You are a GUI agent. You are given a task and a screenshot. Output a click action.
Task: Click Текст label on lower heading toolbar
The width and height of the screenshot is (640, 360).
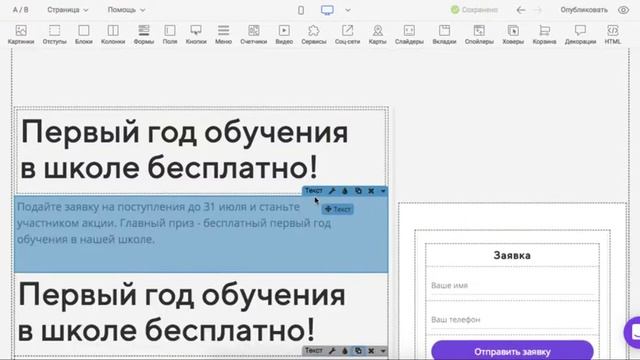pyautogui.click(x=313, y=351)
